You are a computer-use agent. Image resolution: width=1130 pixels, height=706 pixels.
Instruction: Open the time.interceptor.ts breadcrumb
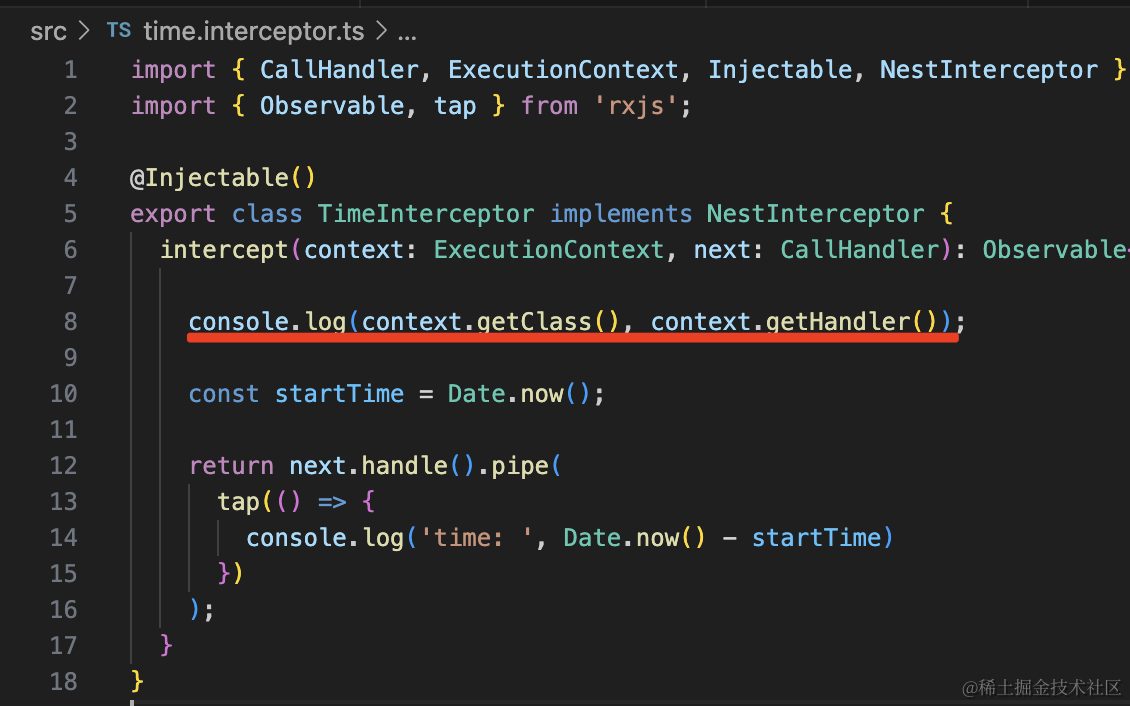(254, 32)
